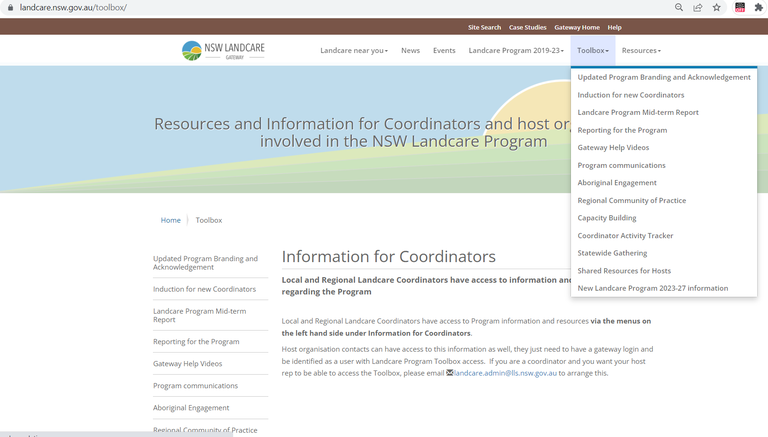Open the Help link in the top bar

coord(614,27)
